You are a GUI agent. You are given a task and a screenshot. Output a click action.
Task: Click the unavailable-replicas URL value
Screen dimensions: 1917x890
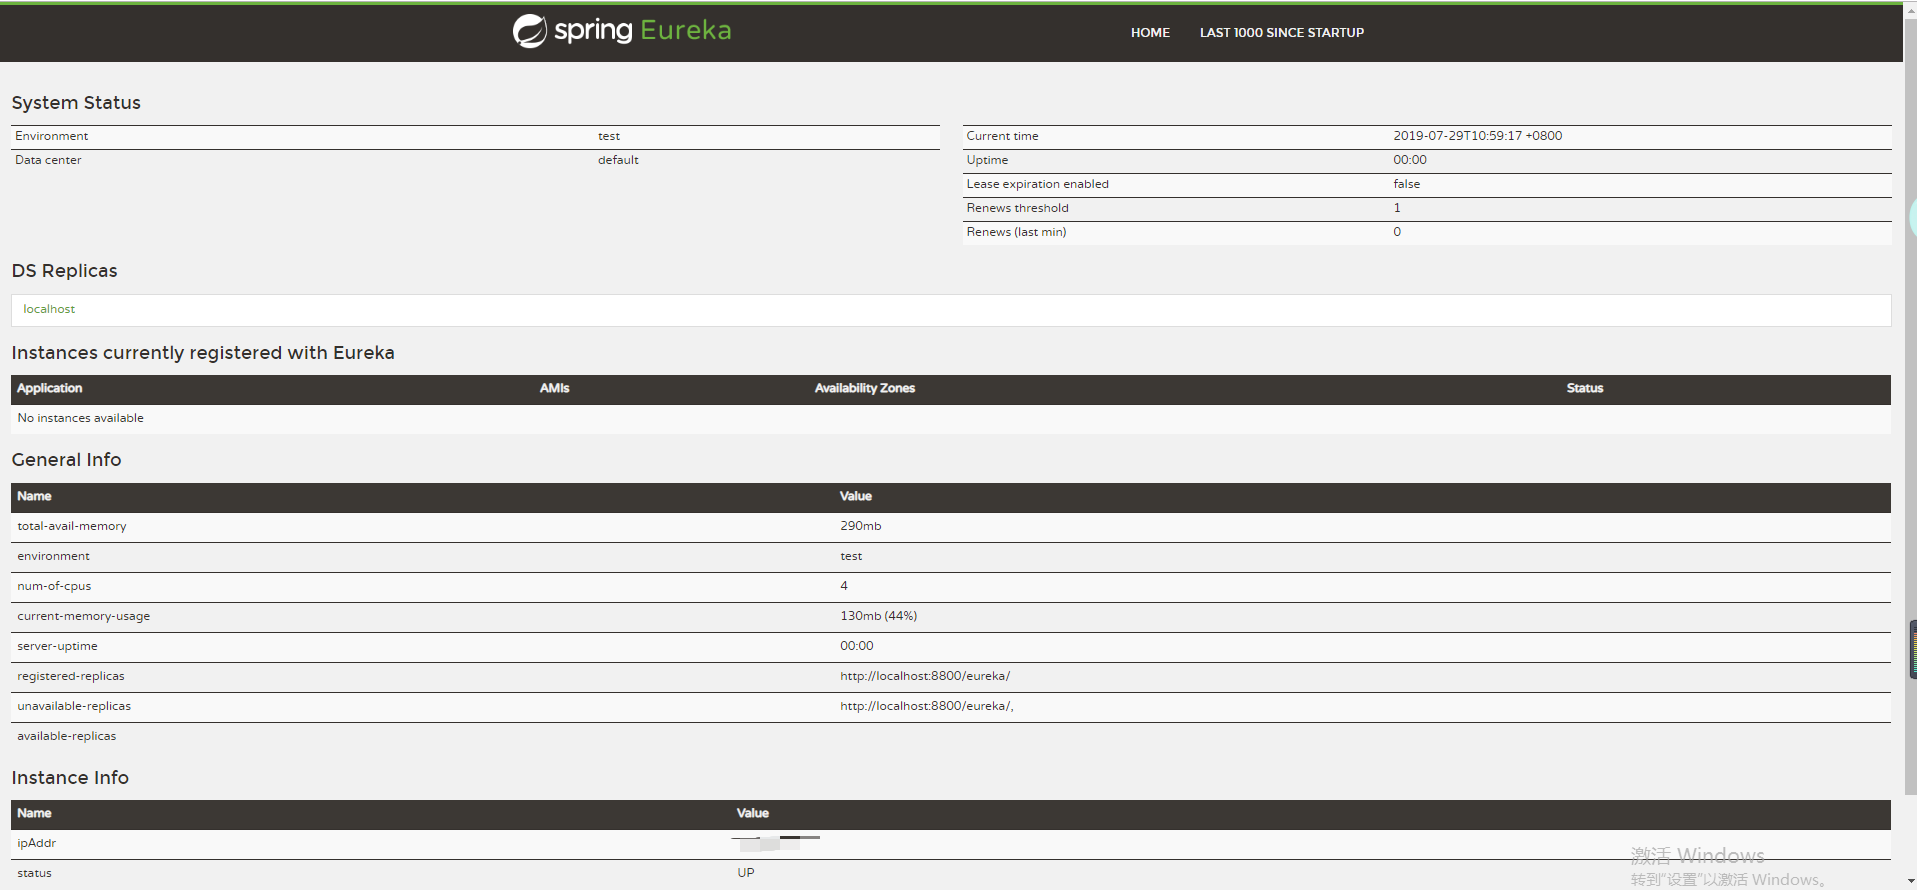pyautogui.click(x=926, y=706)
